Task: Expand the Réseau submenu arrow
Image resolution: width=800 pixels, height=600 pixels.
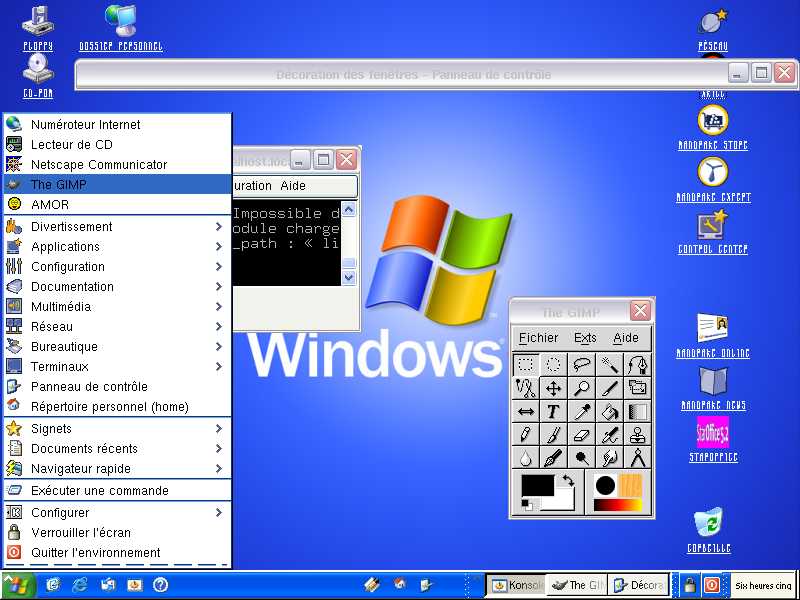Action: pyautogui.click(x=219, y=327)
